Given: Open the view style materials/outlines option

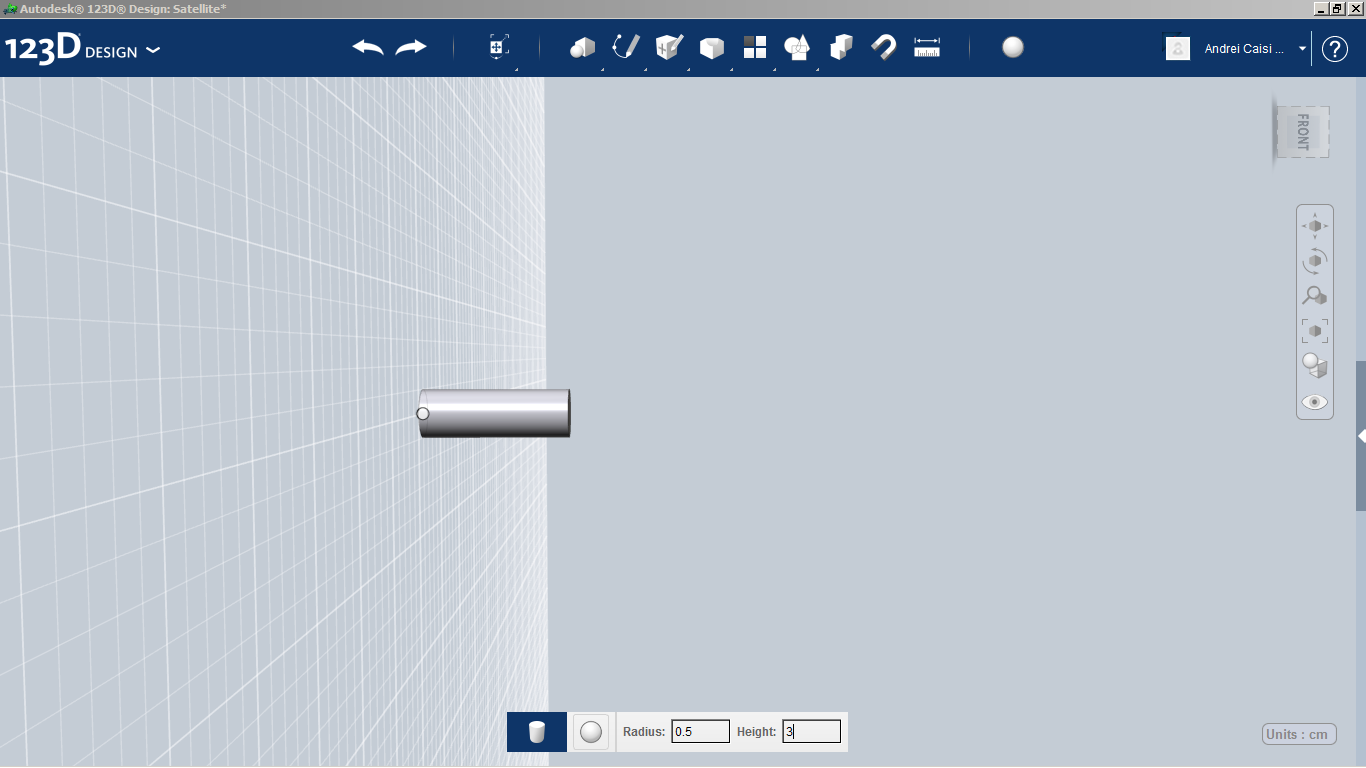Looking at the screenshot, I should pos(1315,366).
